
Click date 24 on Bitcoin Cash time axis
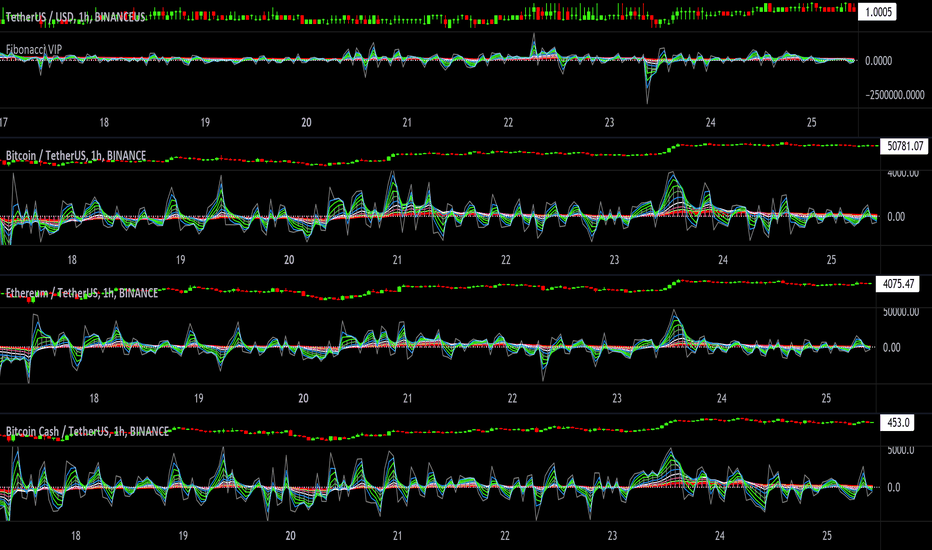720,536
